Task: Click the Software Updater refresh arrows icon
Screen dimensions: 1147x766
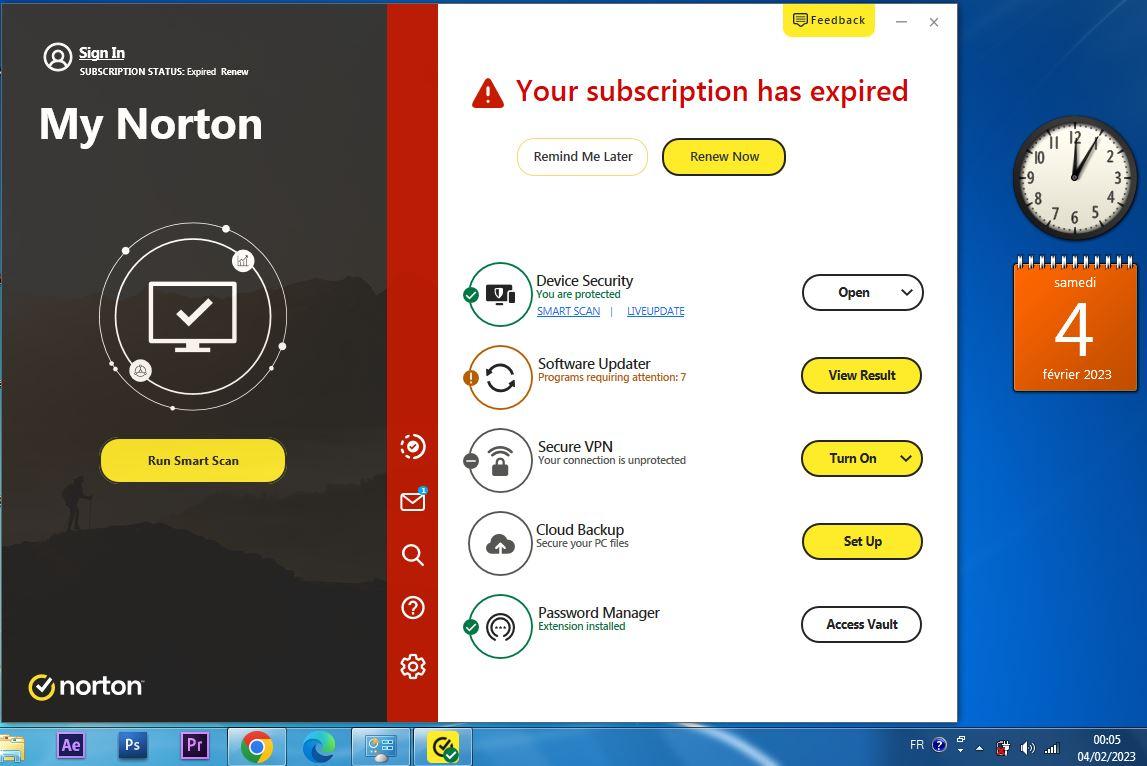Action: pos(500,378)
